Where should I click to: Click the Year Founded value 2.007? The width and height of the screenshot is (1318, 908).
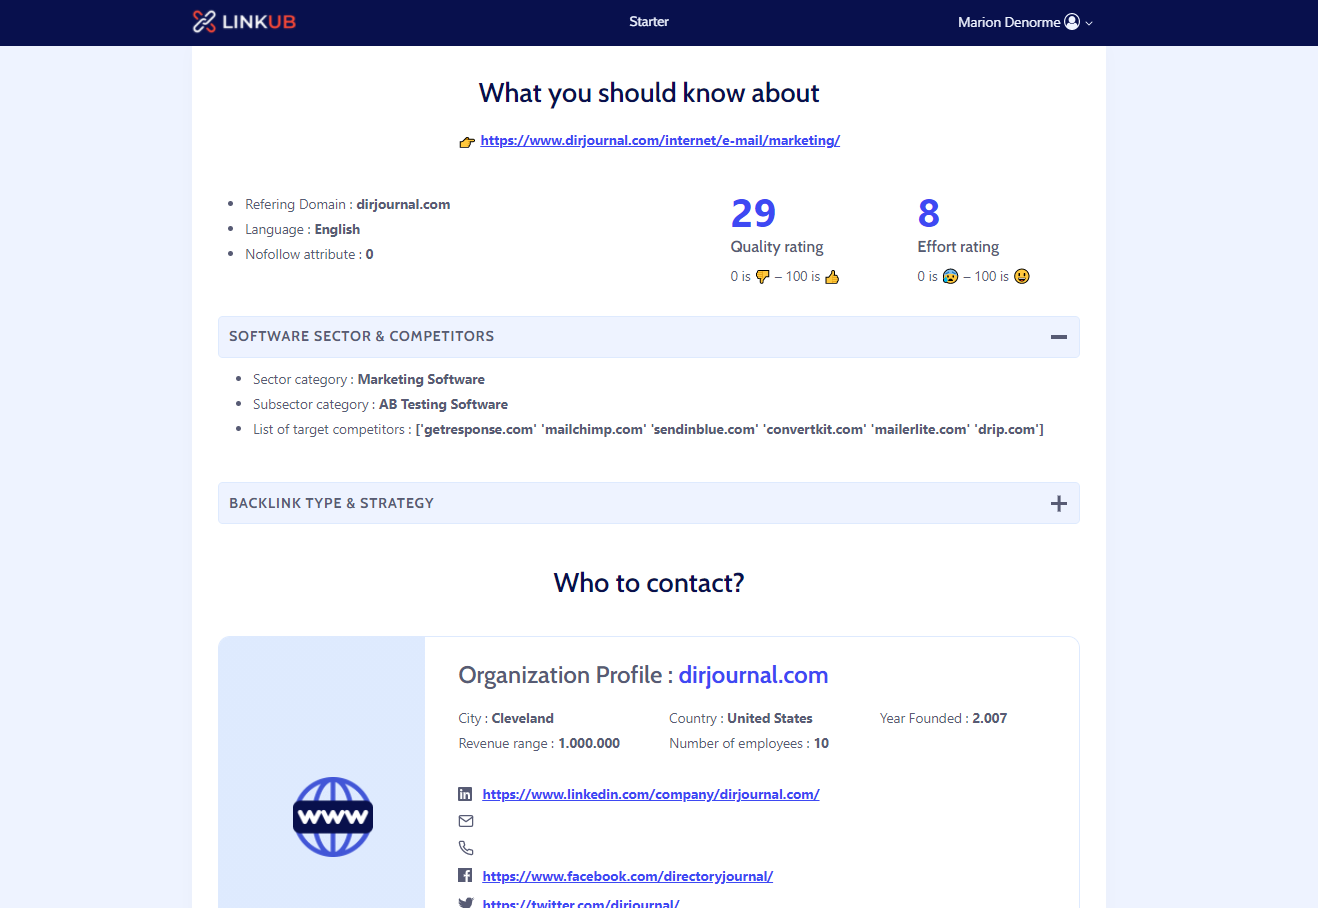click(x=990, y=718)
